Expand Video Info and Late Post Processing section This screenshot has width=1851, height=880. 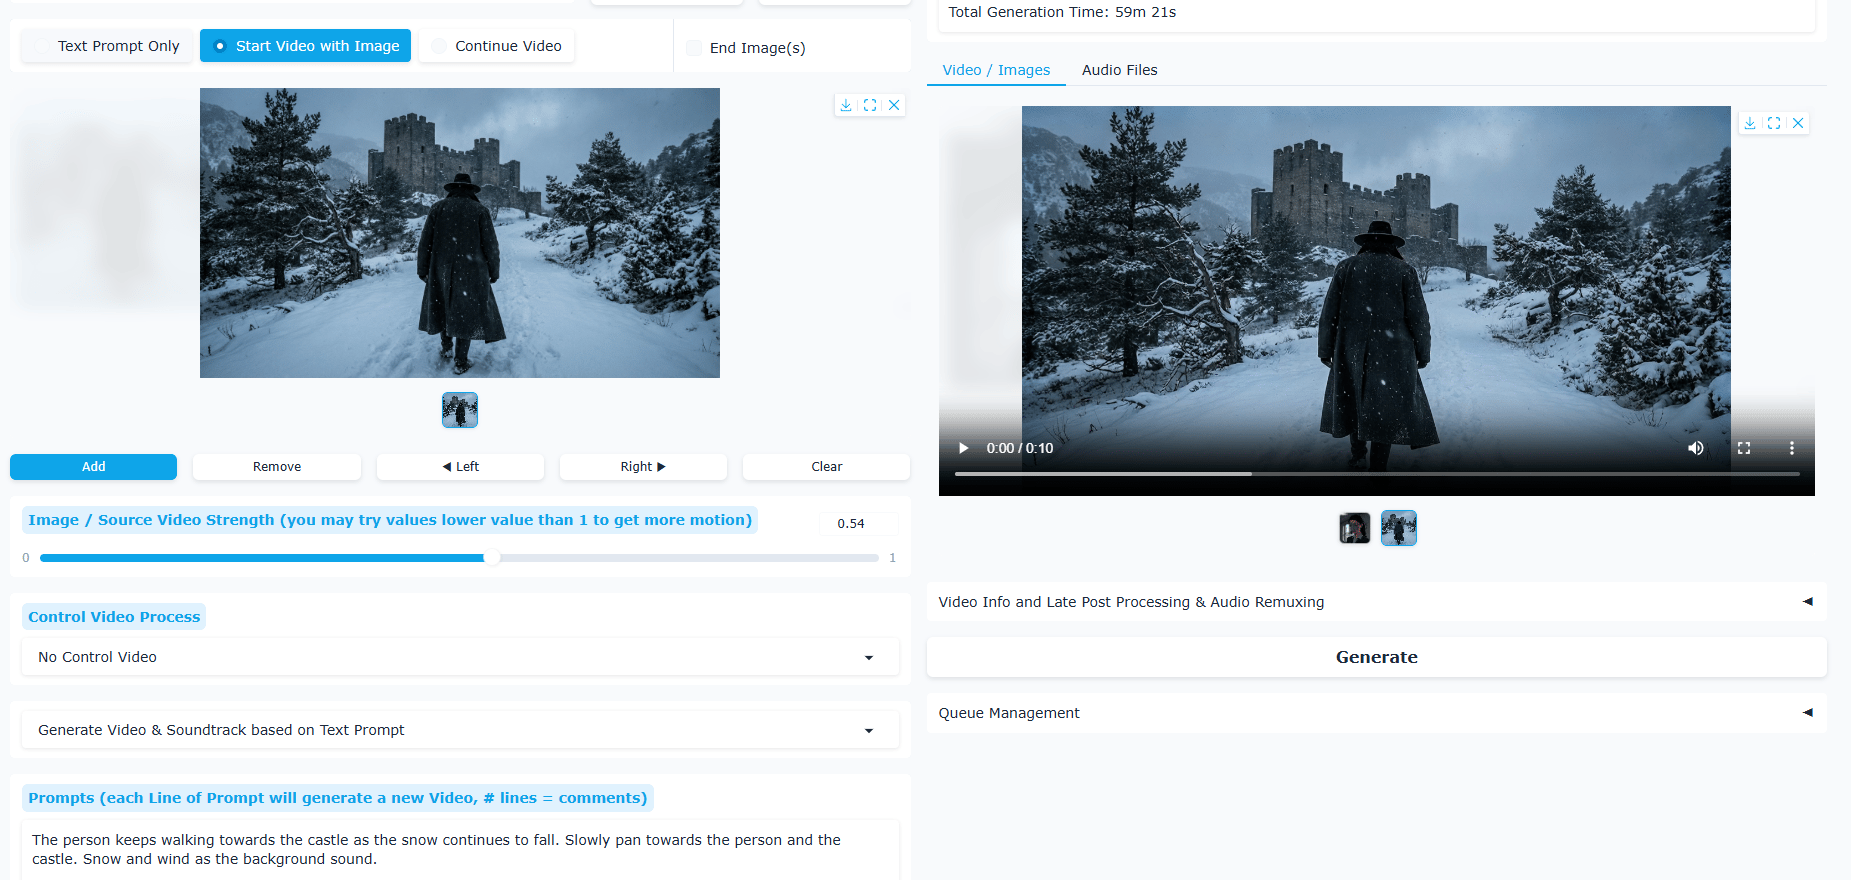tap(1376, 602)
